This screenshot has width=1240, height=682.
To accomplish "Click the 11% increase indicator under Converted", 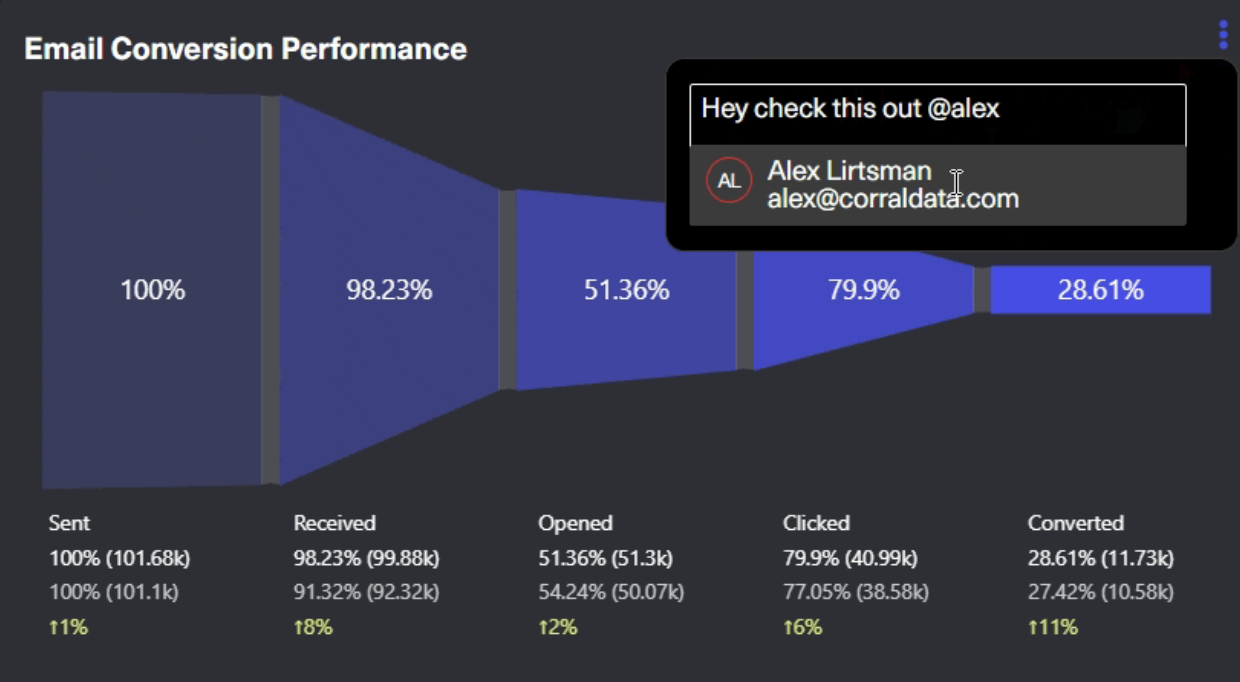I will point(1053,627).
